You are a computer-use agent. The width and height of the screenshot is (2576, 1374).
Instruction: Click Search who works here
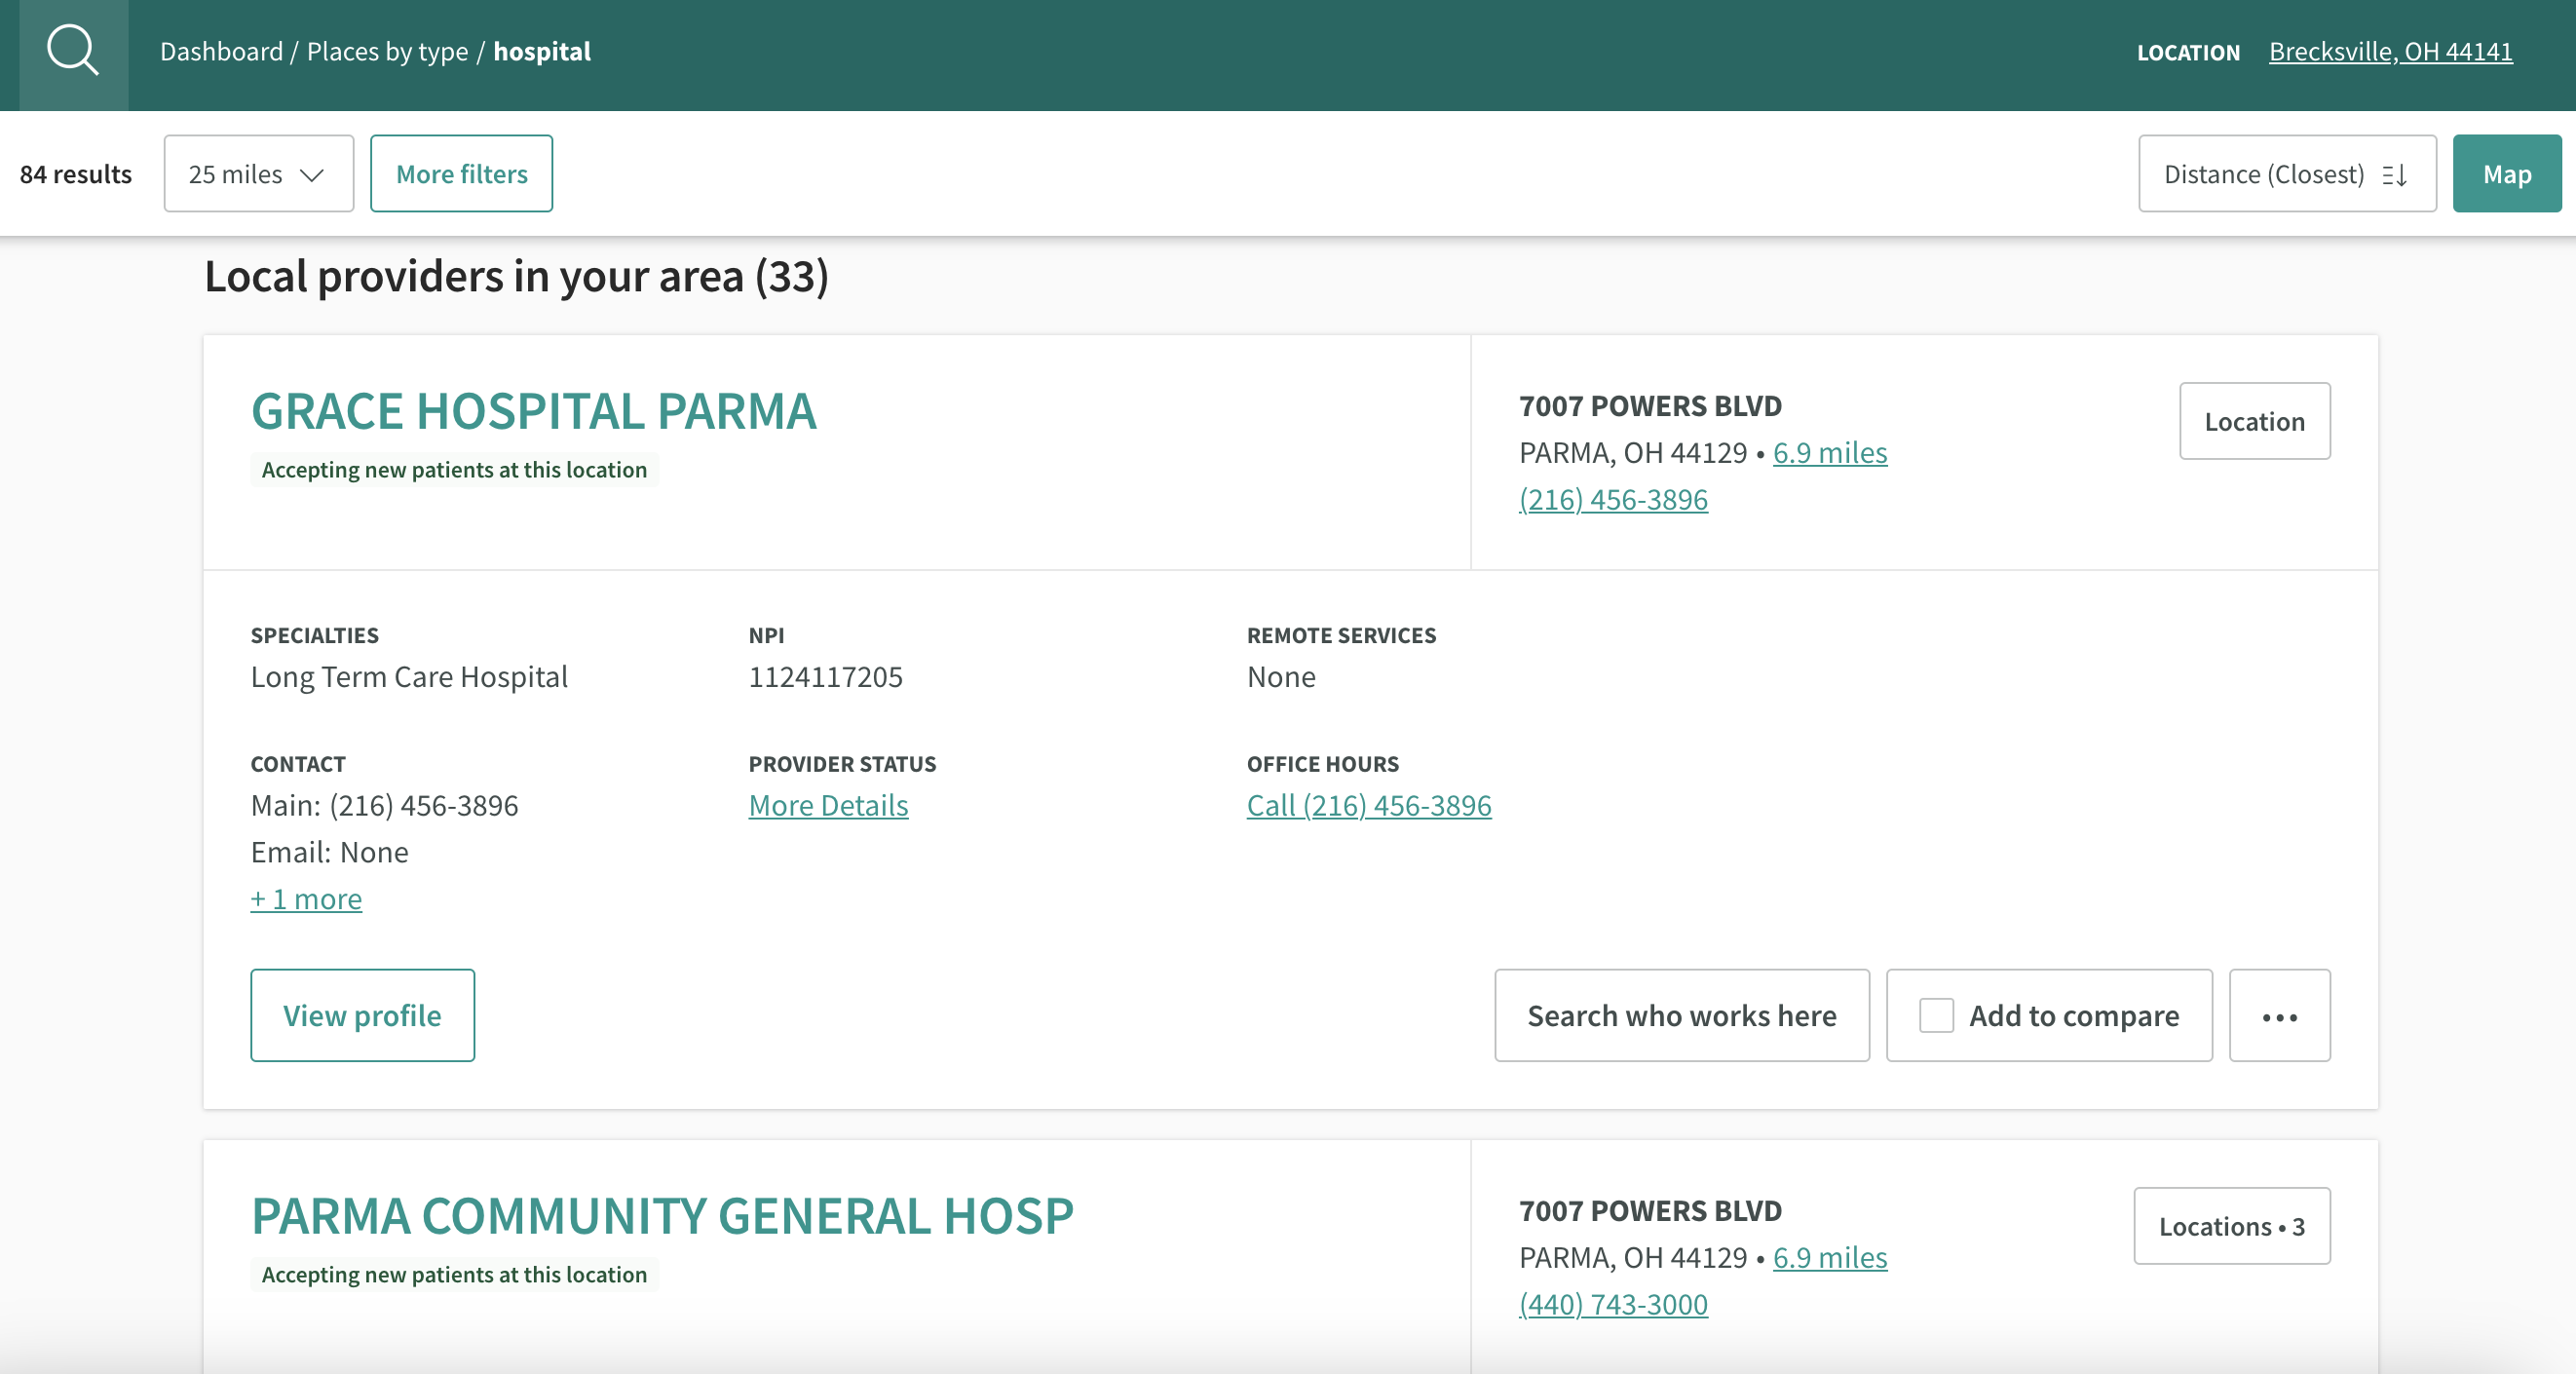(x=1681, y=1015)
